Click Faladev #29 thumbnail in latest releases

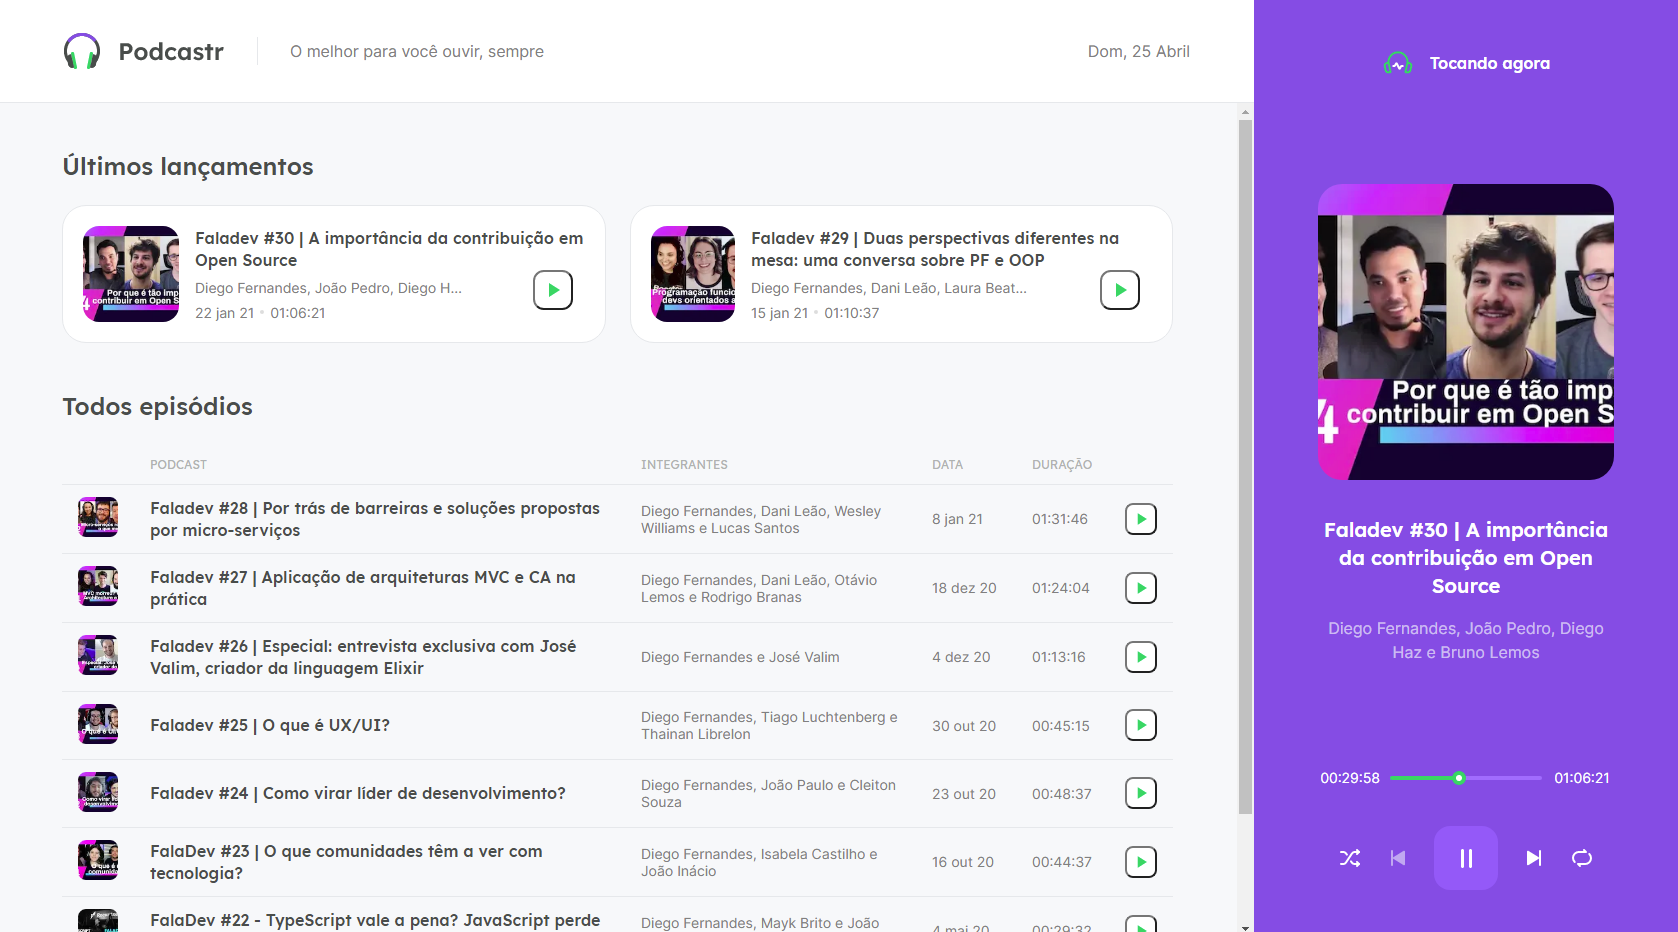click(693, 274)
